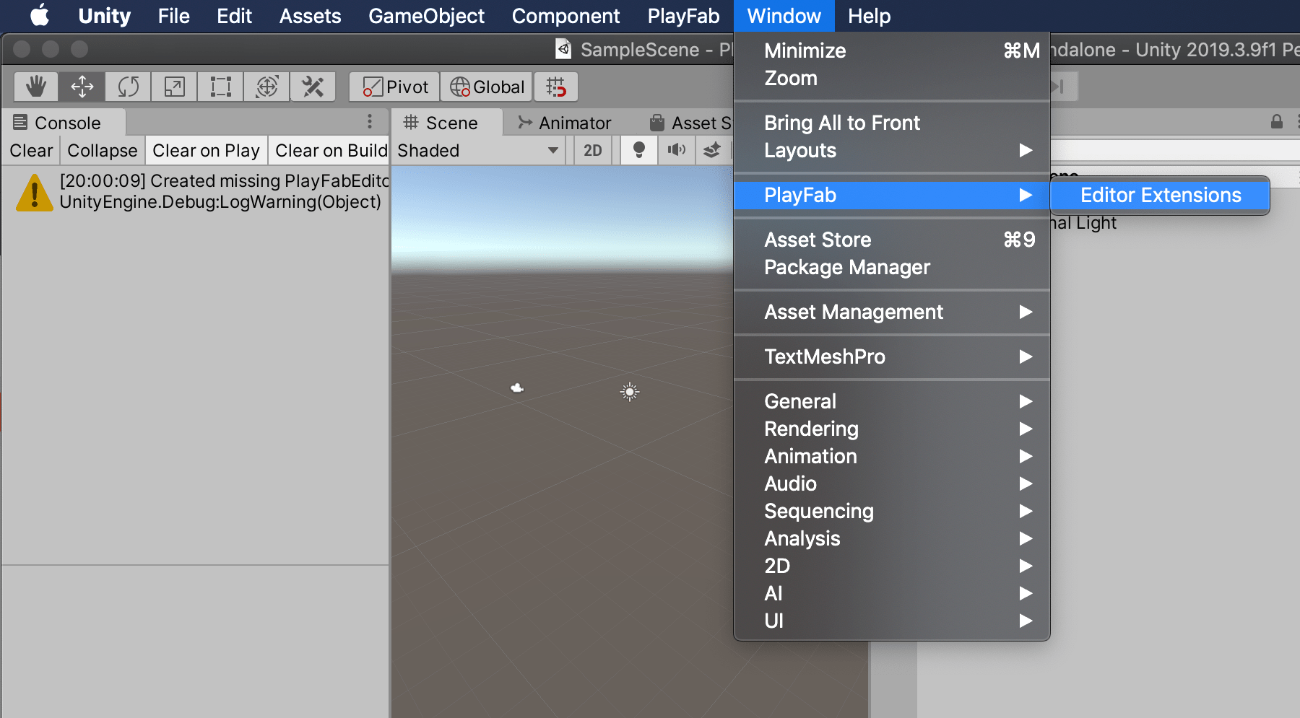
Task: Open the Apple menu
Action: (39, 16)
